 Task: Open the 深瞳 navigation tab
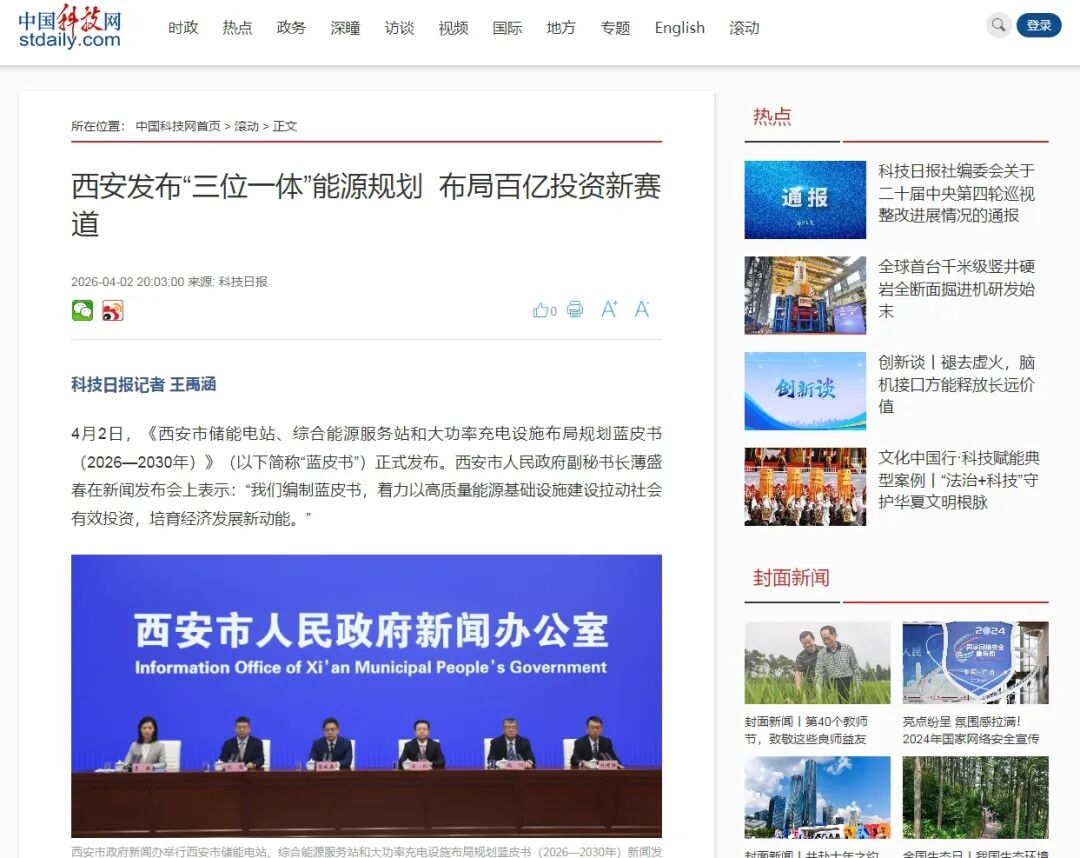(345, 28)
